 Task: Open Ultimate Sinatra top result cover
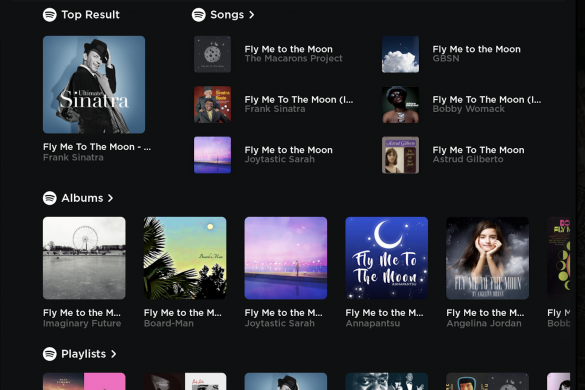(x=94, y=85)
